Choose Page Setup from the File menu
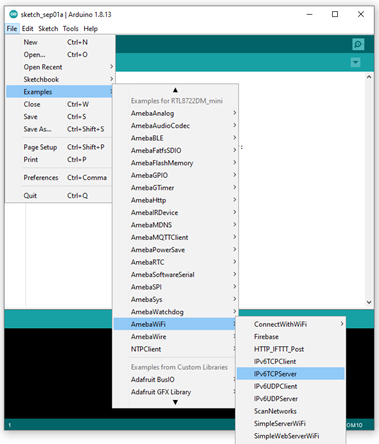This screenshot has width=379, height=444. (x=59, y=147)
